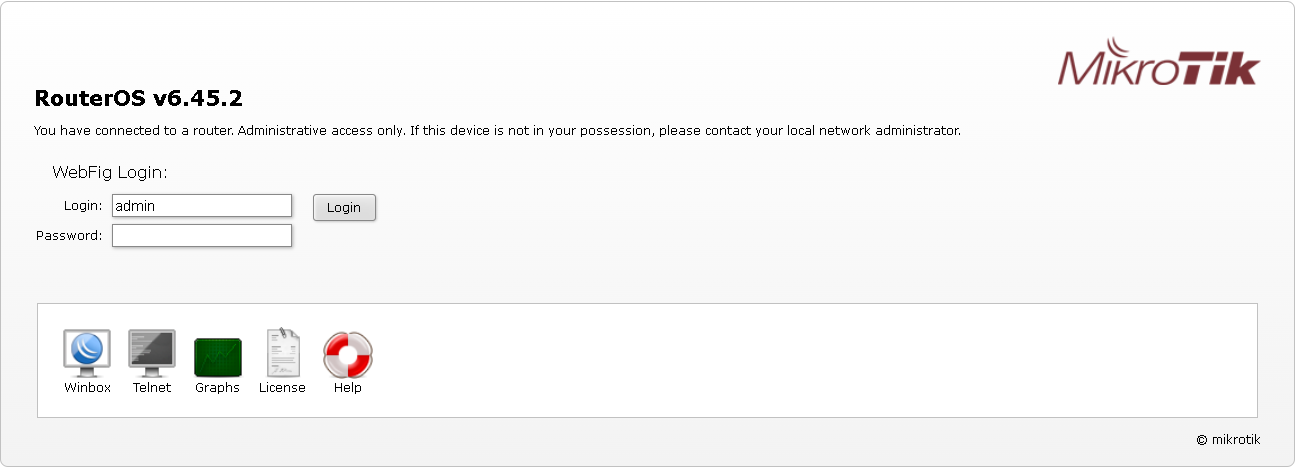Screen dimensions: 1297x469
Task: Open the License text link
Action: point(282,388)
